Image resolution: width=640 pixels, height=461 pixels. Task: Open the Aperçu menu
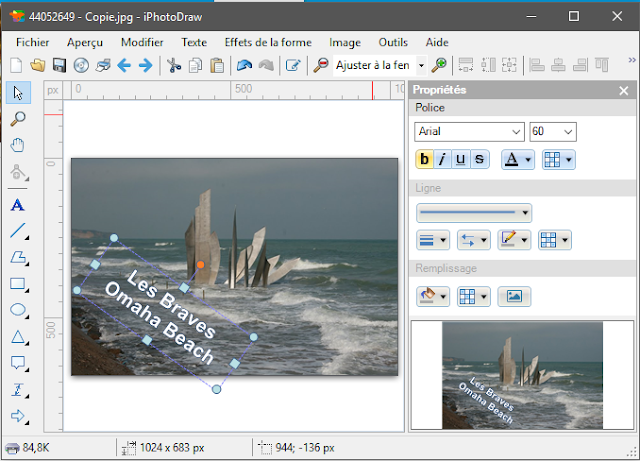(85, 42)
